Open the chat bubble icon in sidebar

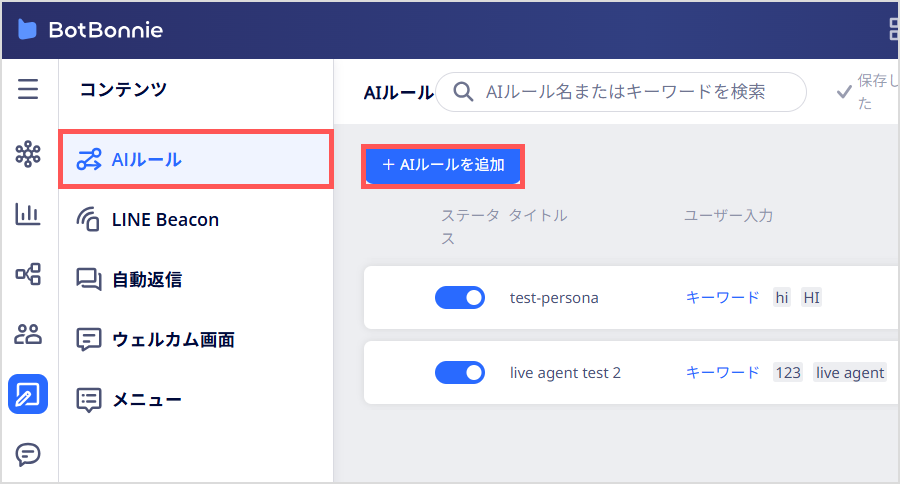click(x=28, y=454)
